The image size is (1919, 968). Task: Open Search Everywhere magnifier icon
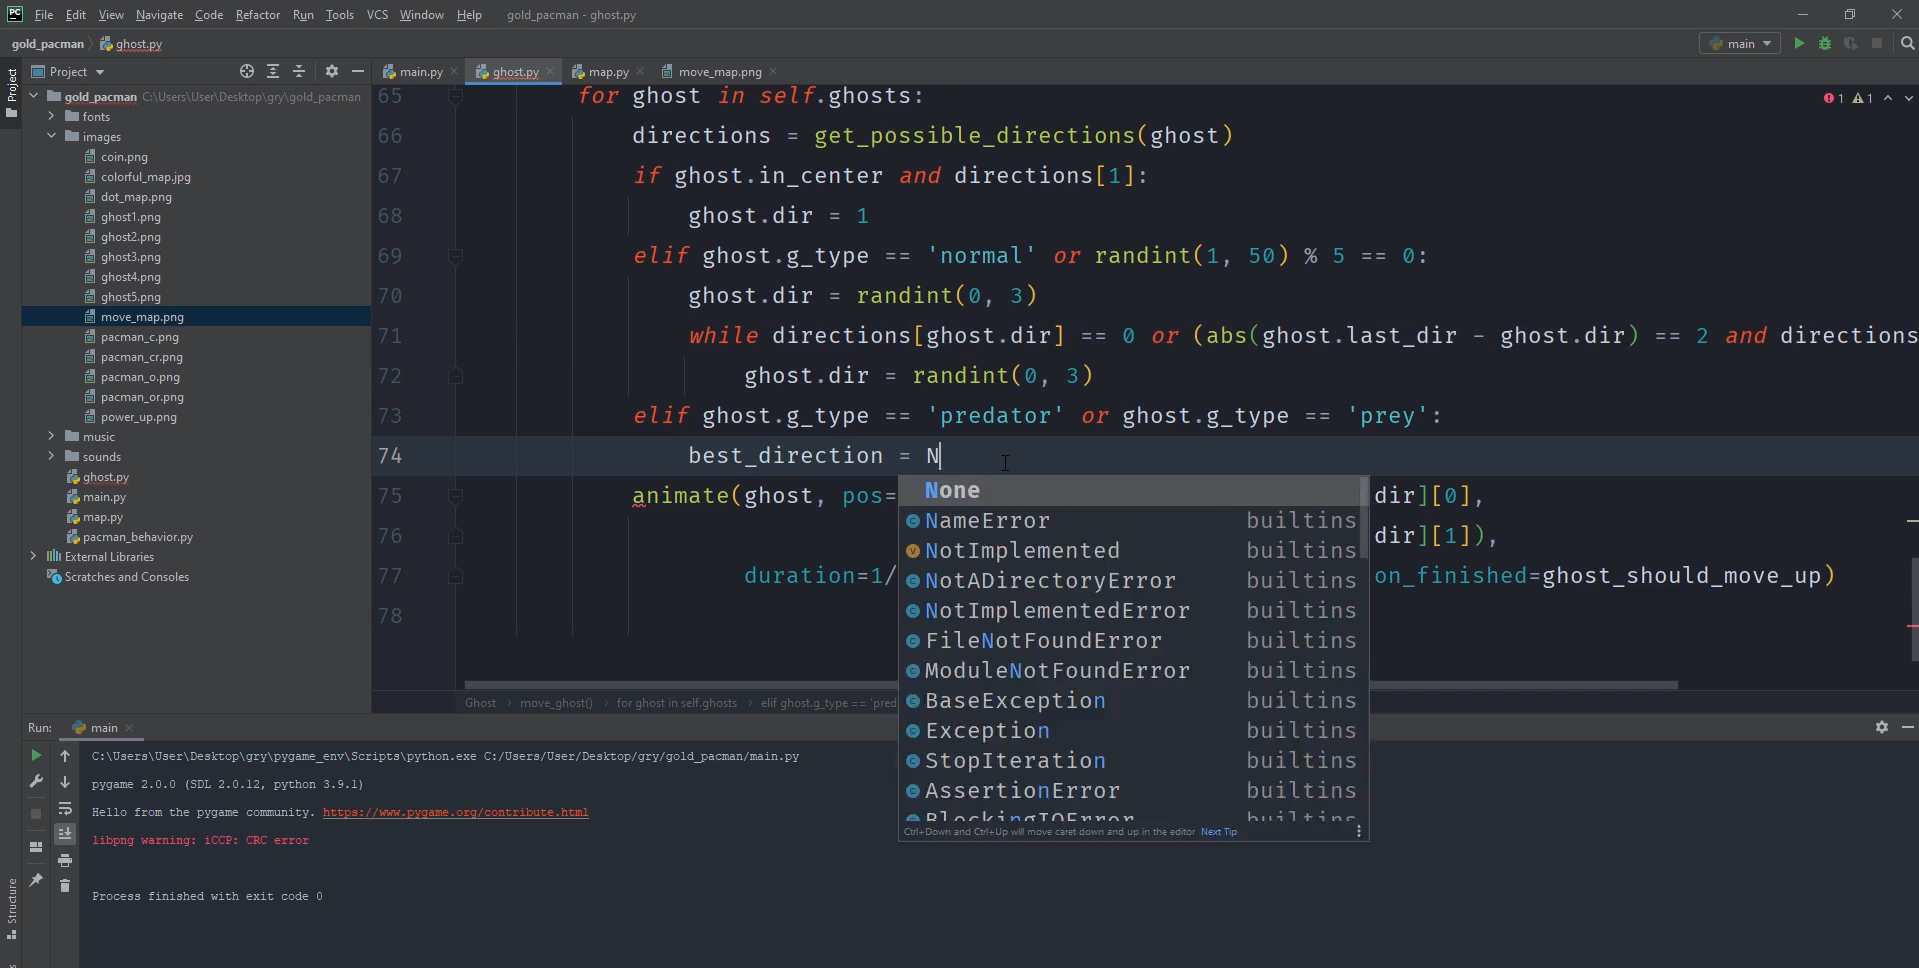point(1907,43)
